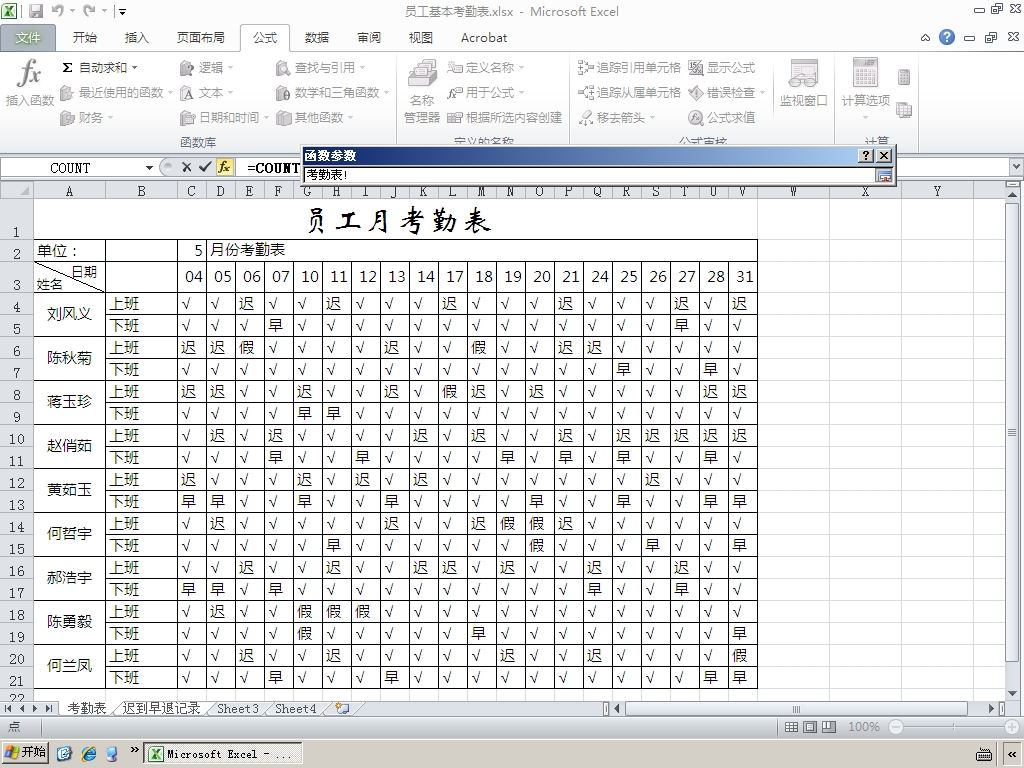The height and width of the screenshot is (768, 1024).
Task: Expand the Customize Quick Access Toolbar dropdown
Action: pyautogui.click(x=123, y=12)
